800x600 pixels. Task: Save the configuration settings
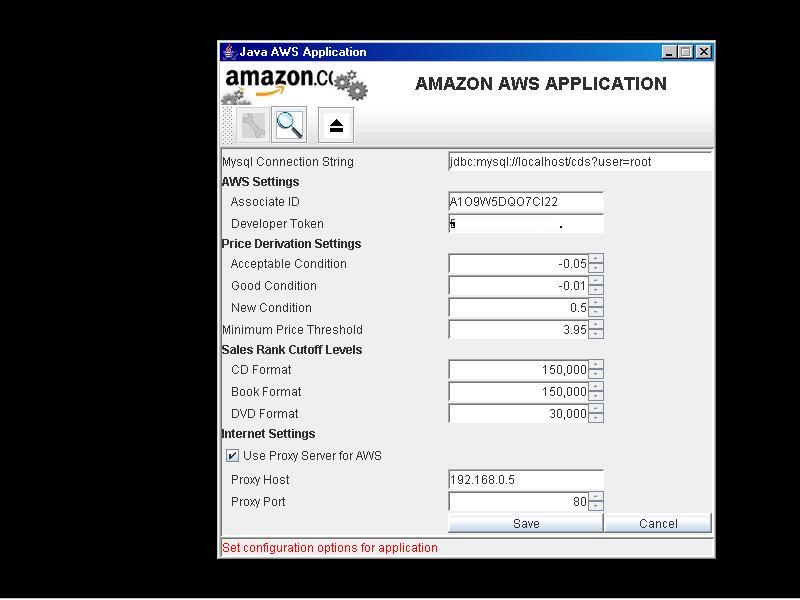[526, 523]
